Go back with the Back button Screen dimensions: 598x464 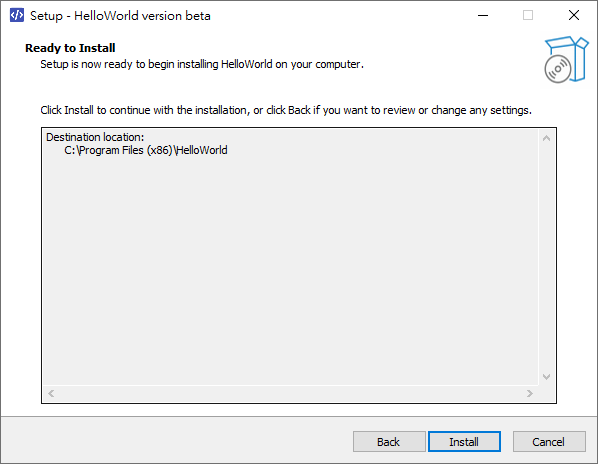click(389, 442)
